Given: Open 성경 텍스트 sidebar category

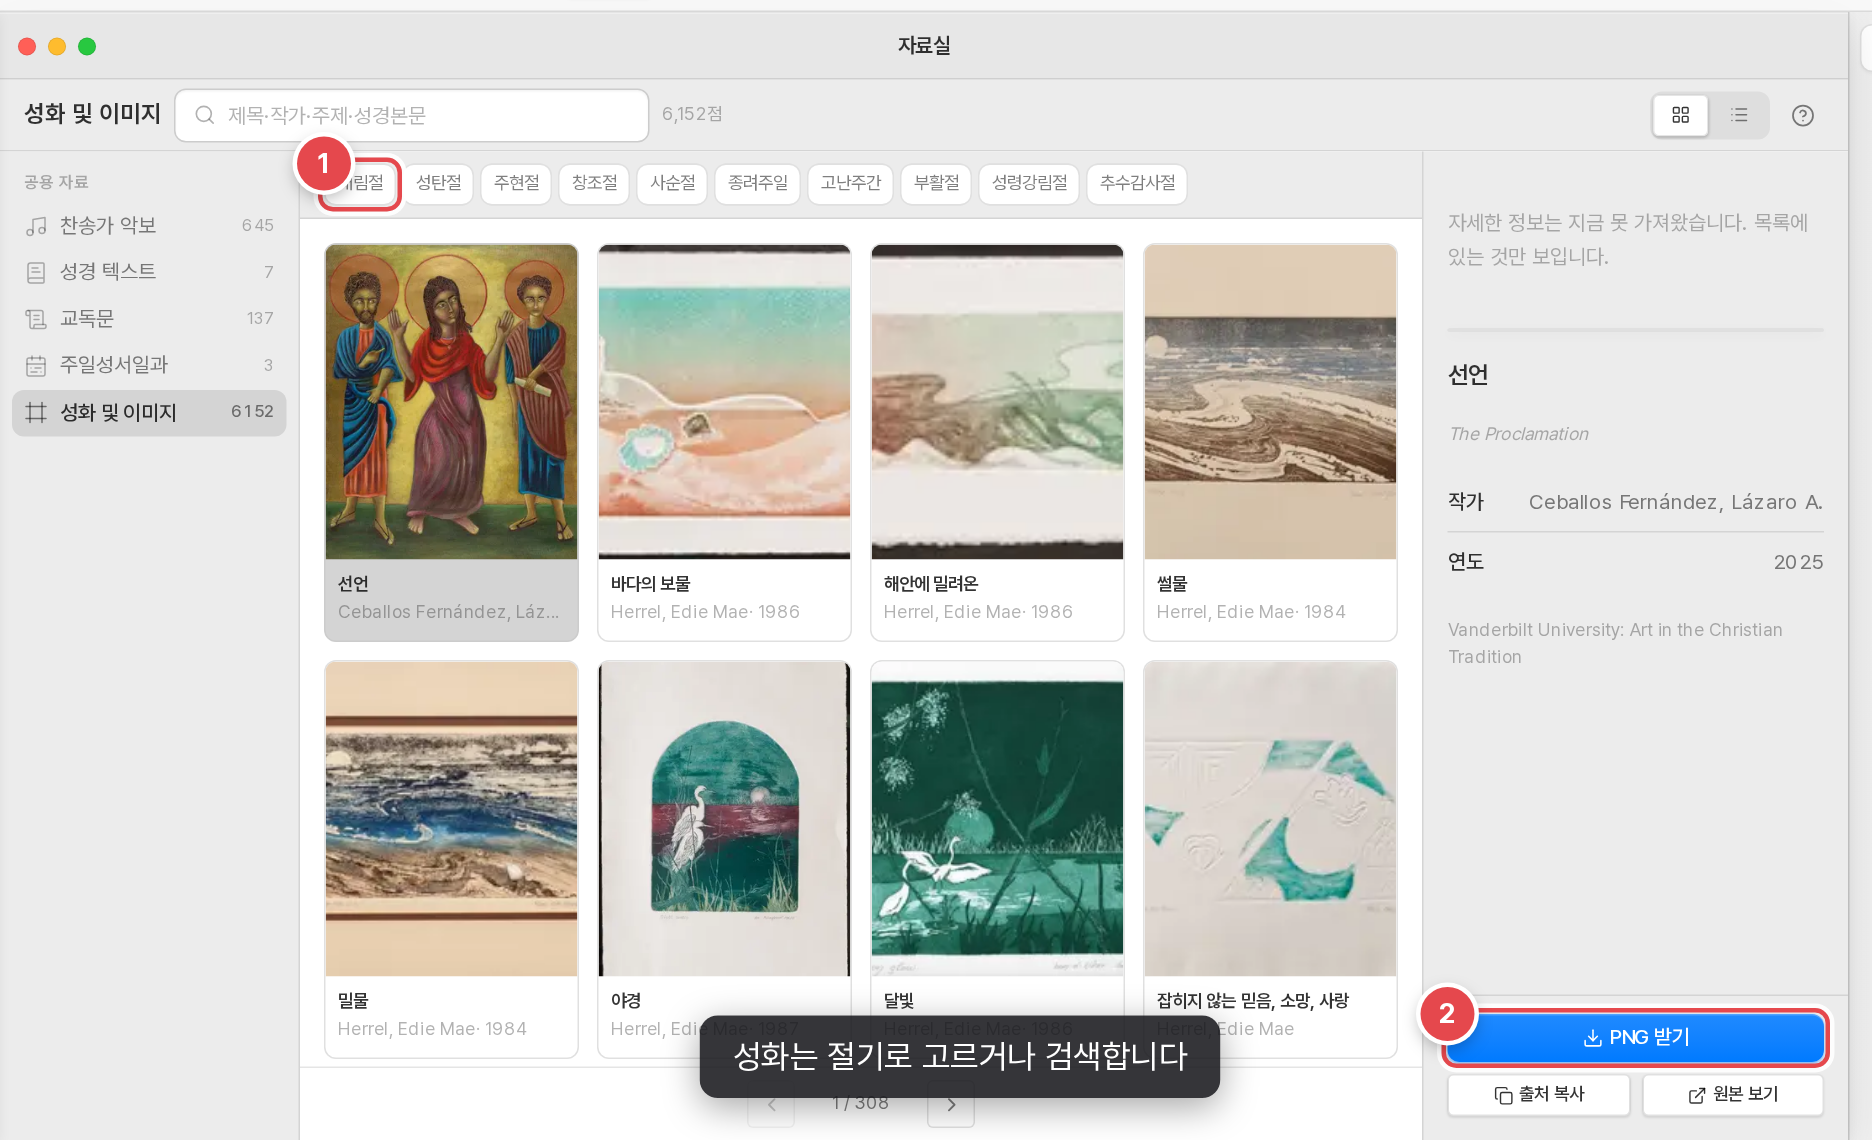Looking at the screenshot, I should (149, 272).
